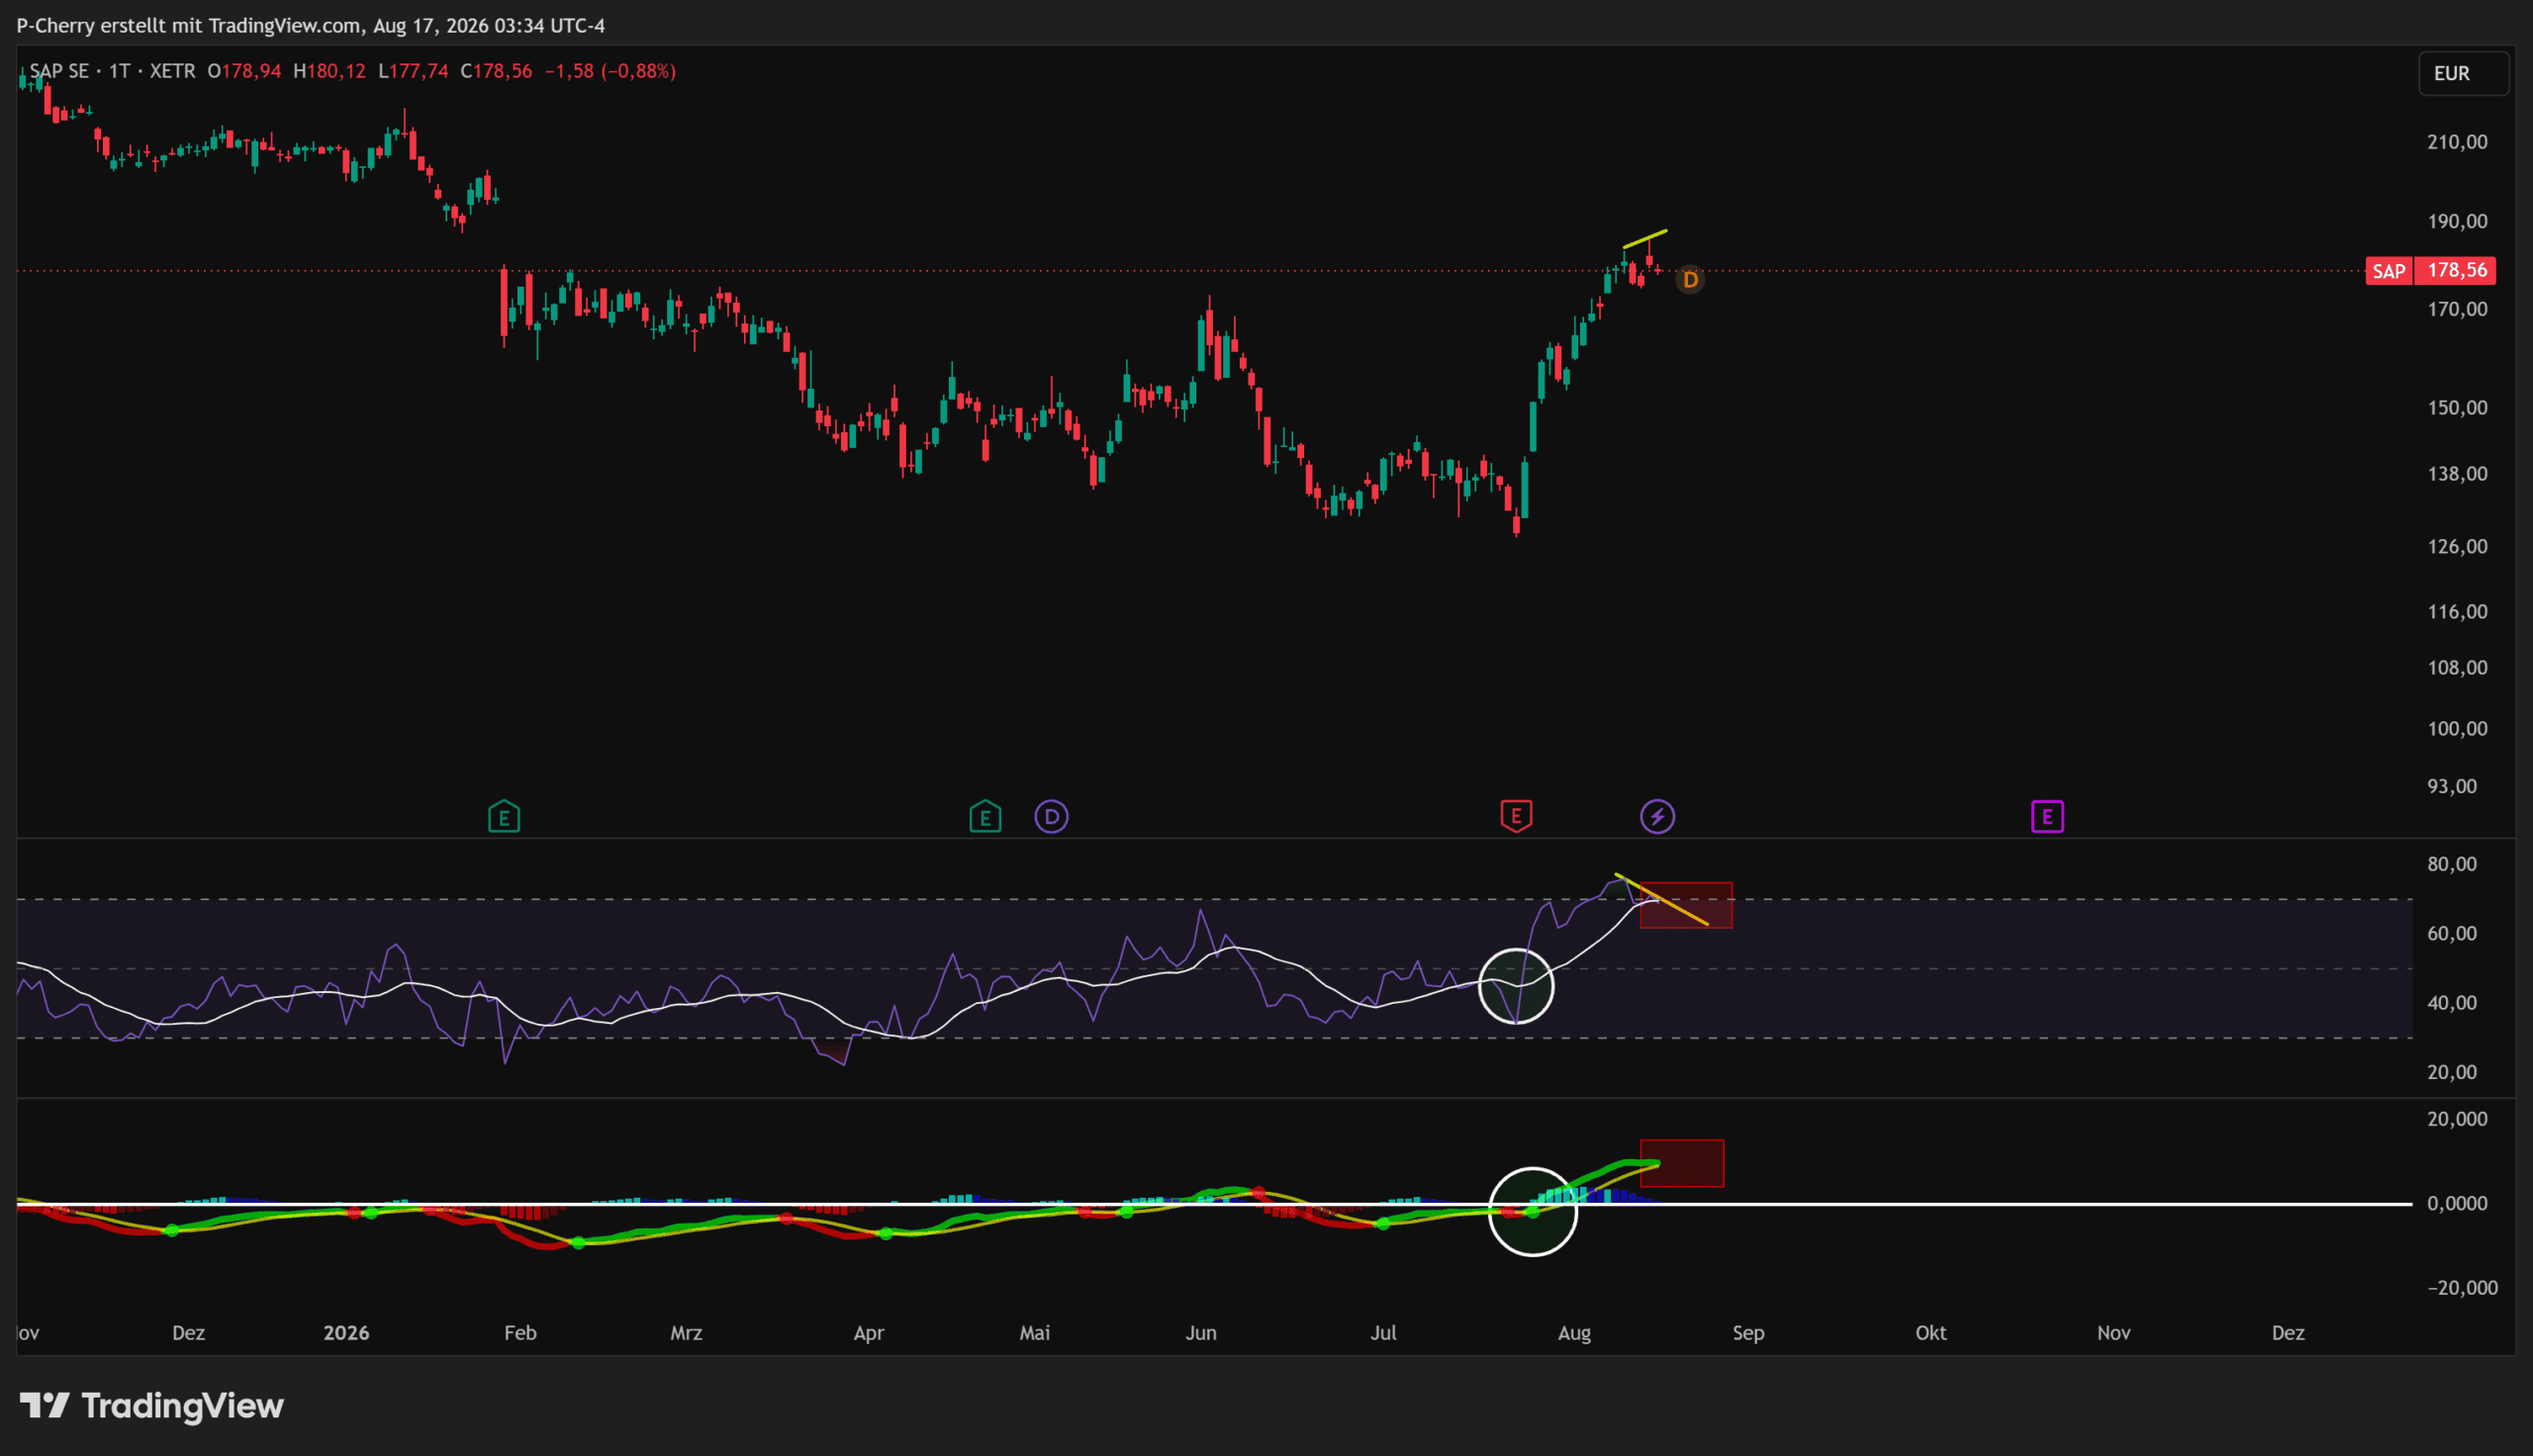2533x1456 pixels.
Task: Click the change value −1,58 (−0,88%)
Action: 610,71
